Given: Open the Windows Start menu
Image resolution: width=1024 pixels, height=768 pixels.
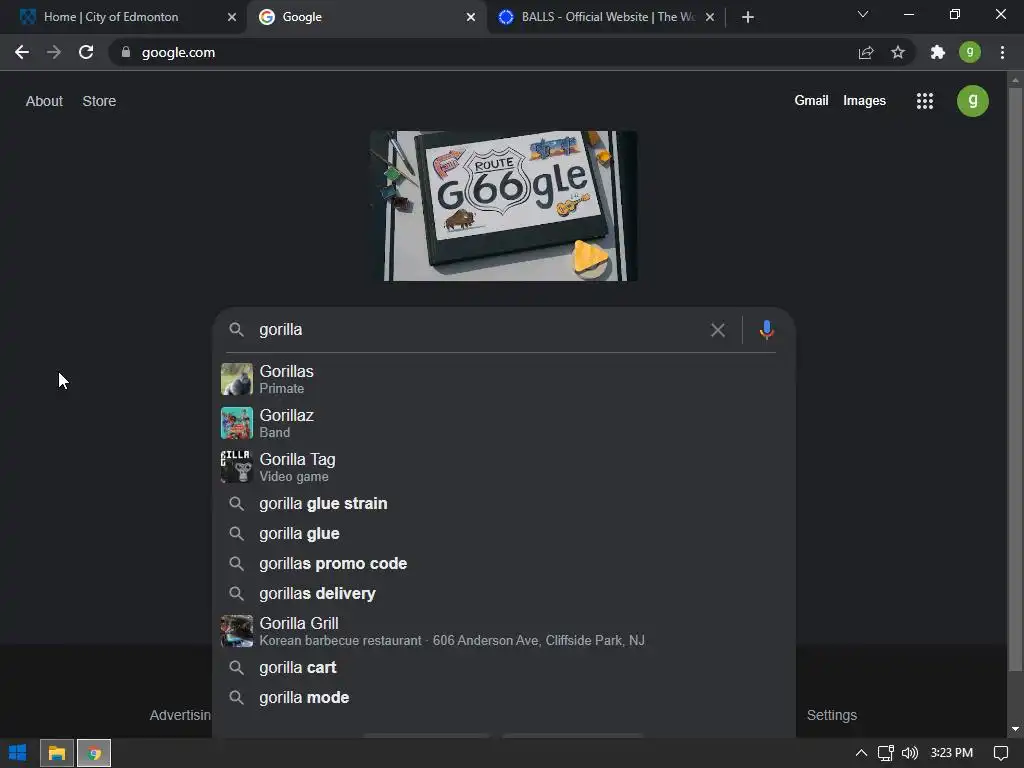Looking at the screenshot, I should [x=18, y=753].
